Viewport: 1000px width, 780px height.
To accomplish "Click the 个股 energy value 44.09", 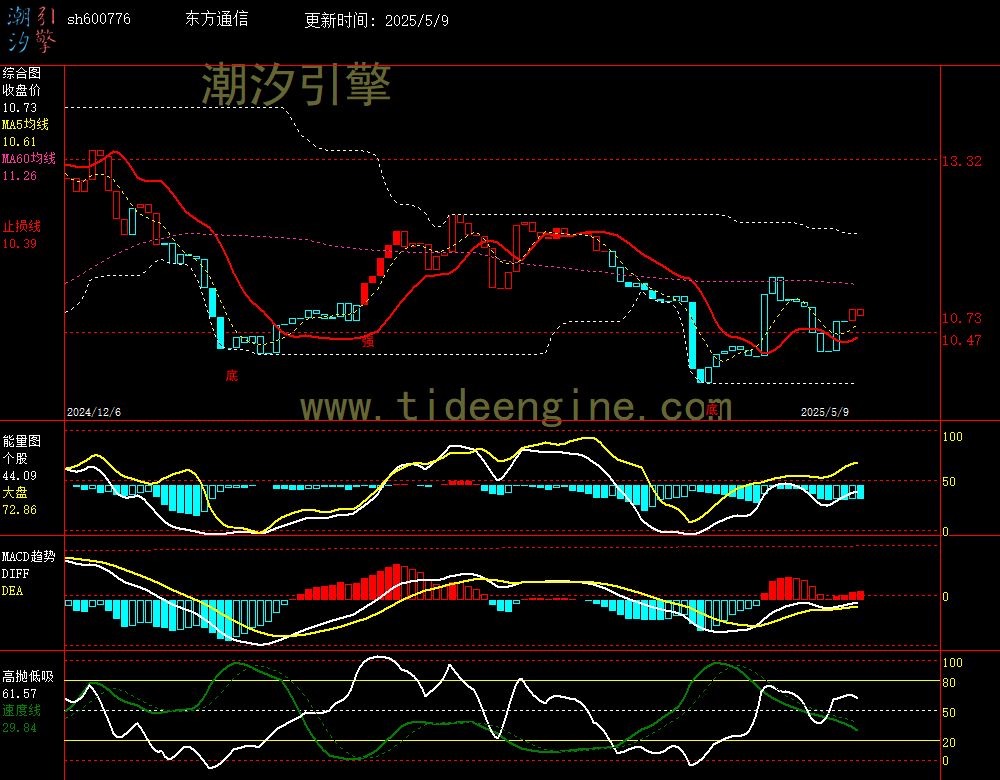I will (20, 476).
